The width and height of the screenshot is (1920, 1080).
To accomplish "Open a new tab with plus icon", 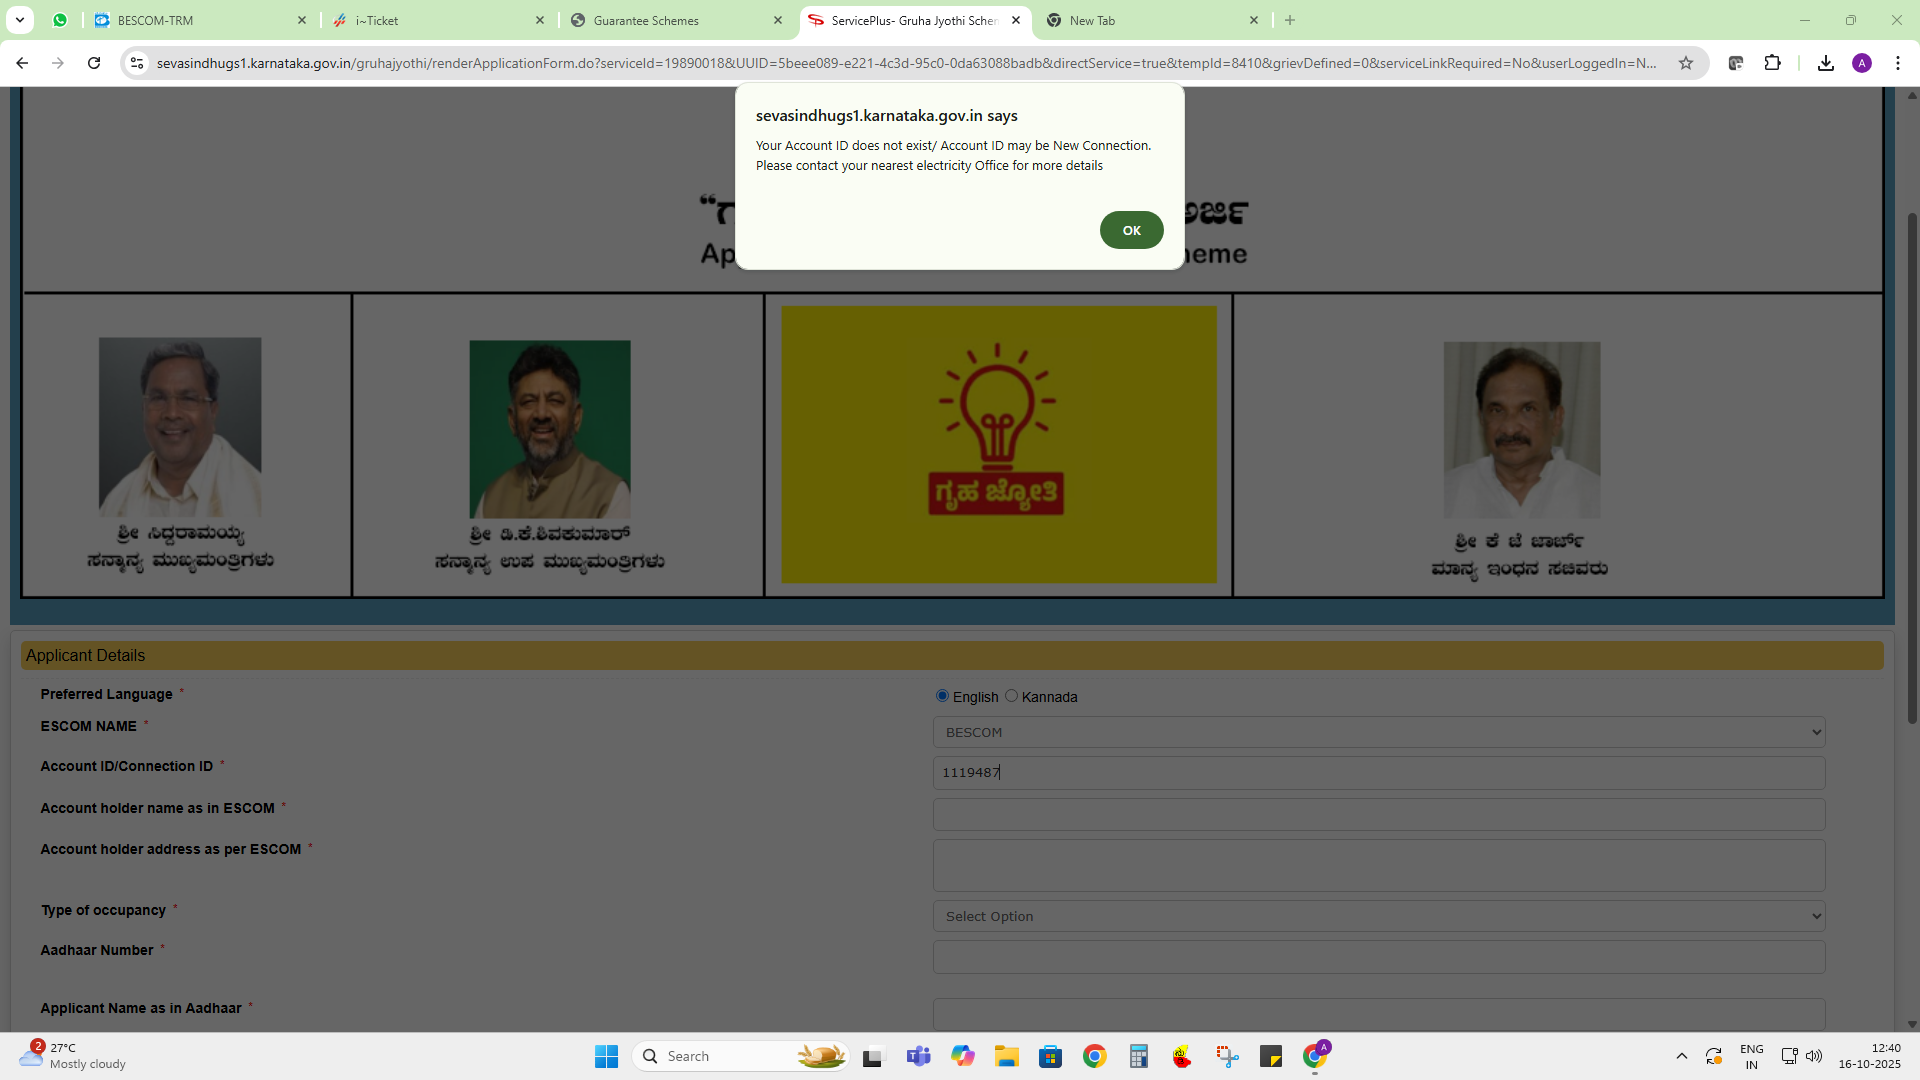I will coord(1290,20).
